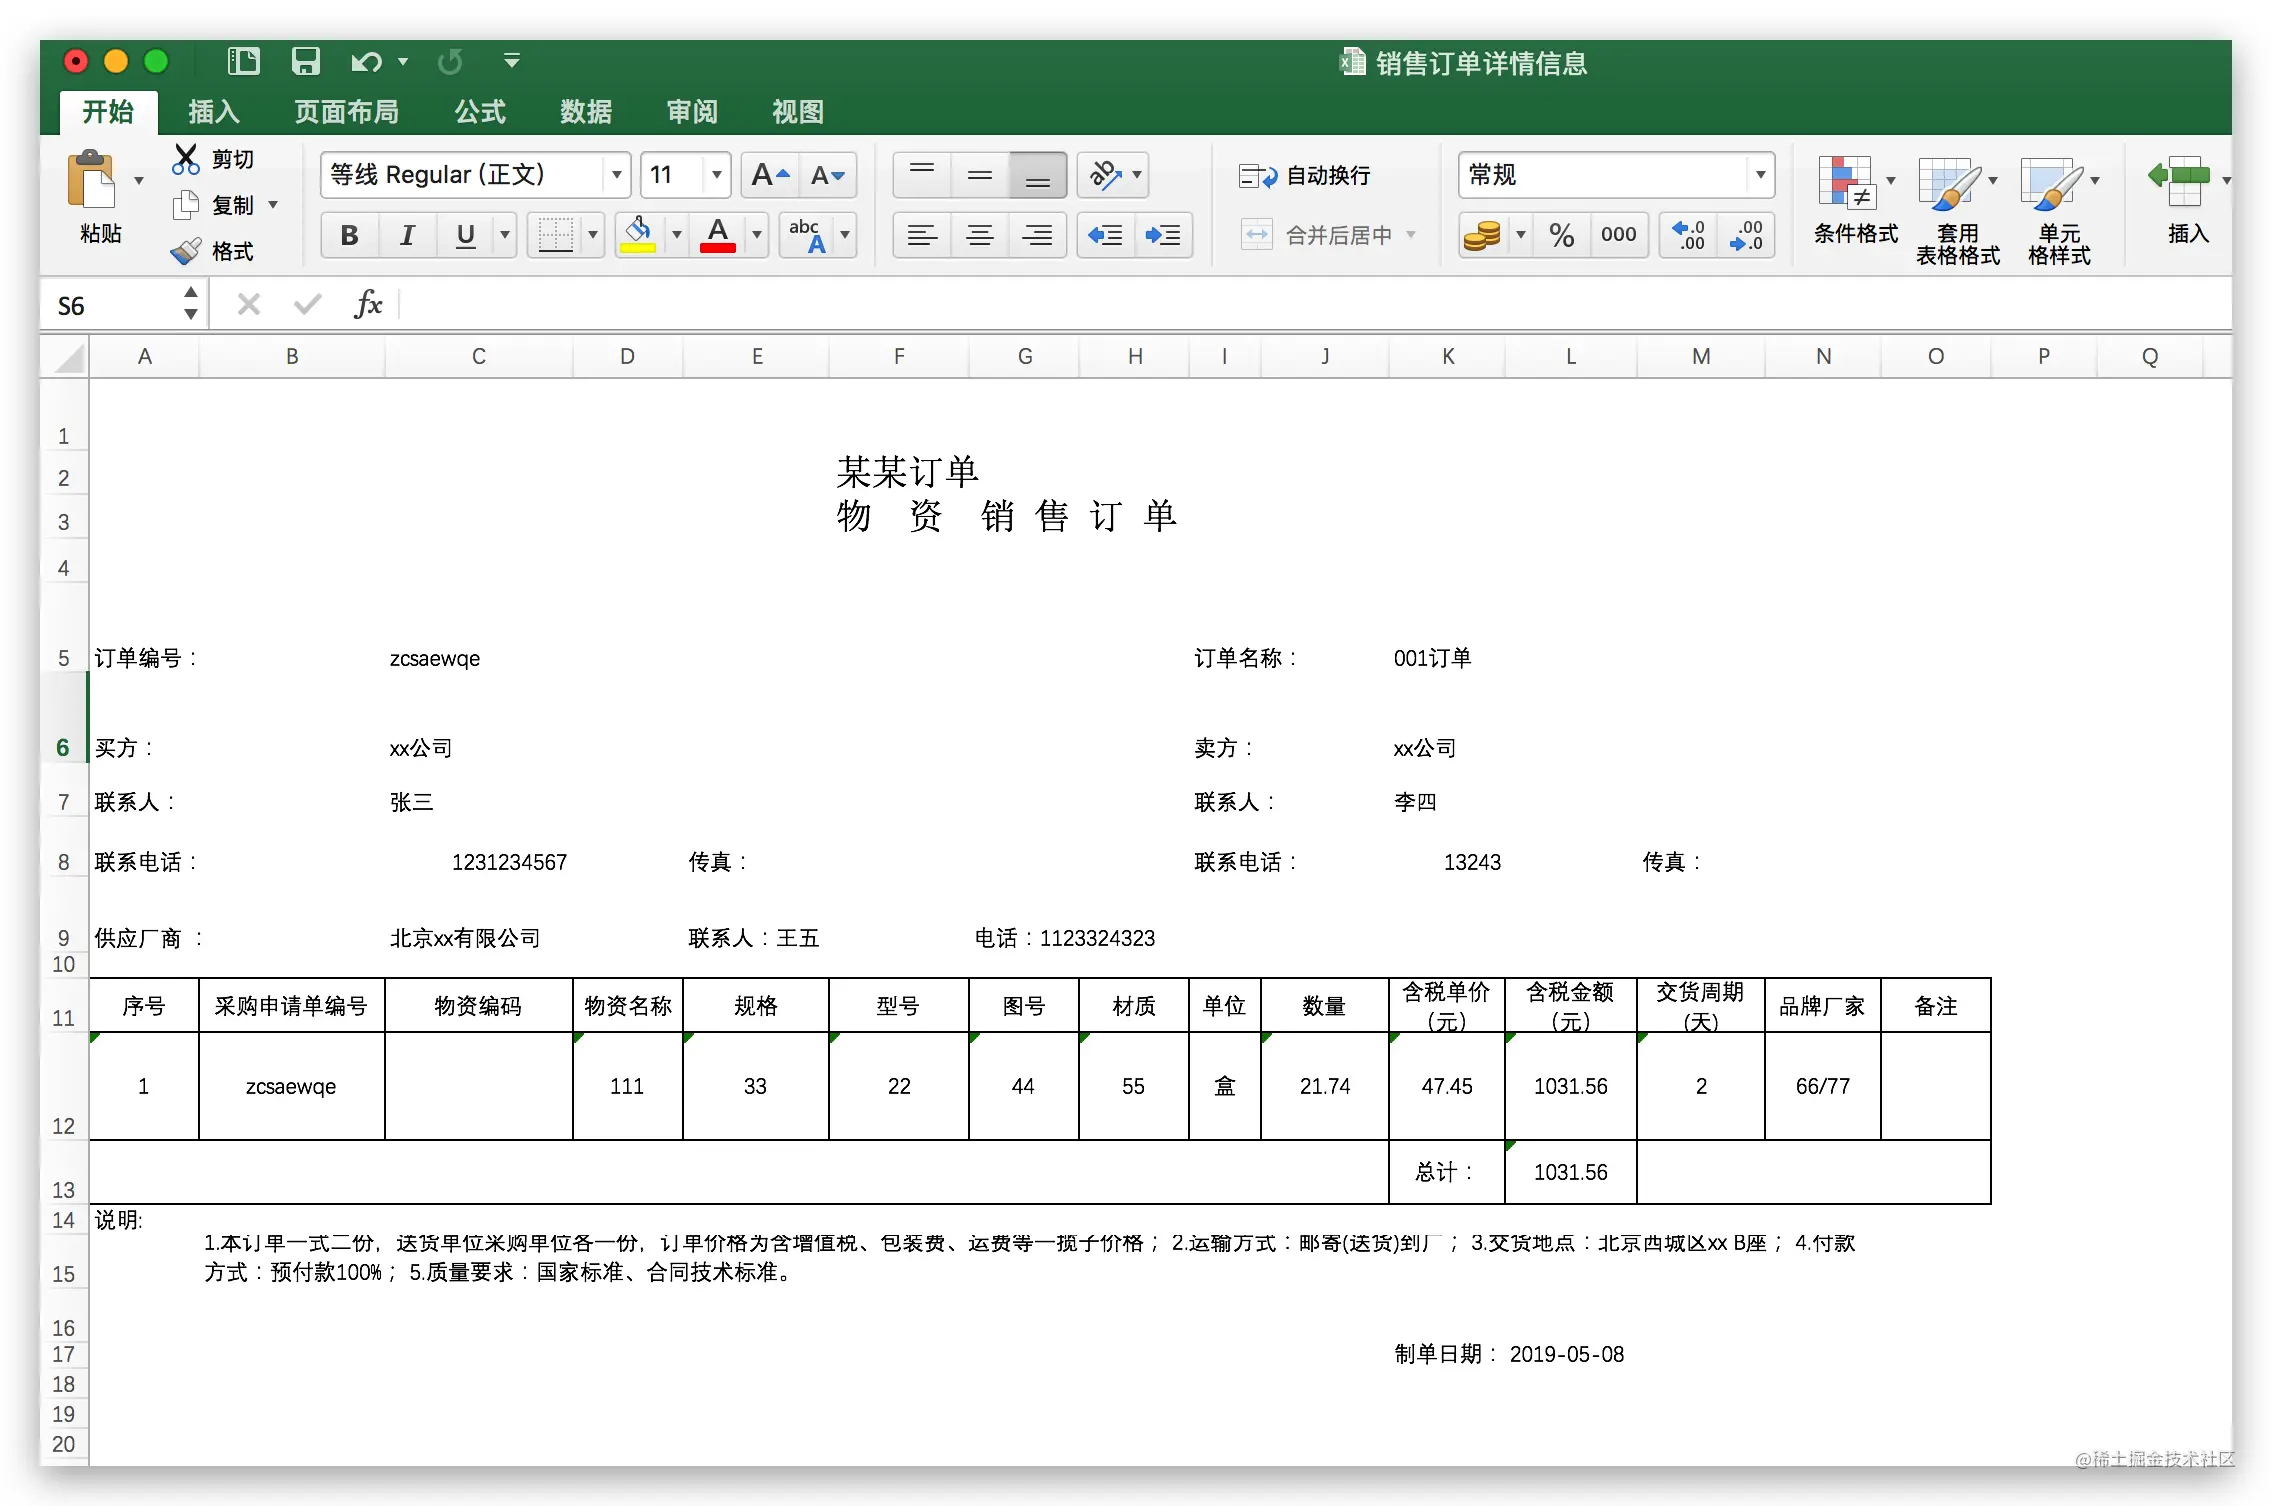Screen dimensions: 2272x1506
Task: Toggle Italic formatting
Action: [407, 235]
